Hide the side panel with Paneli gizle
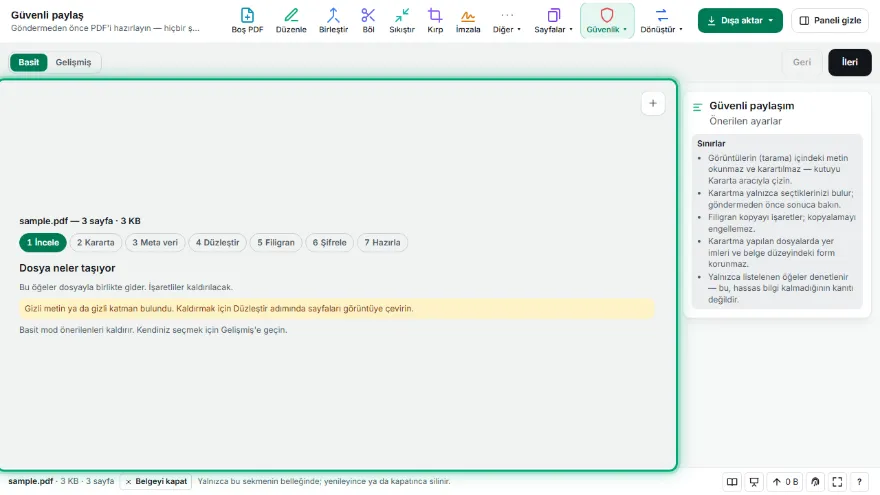The image size is (880, 495). tap(829, 20)
